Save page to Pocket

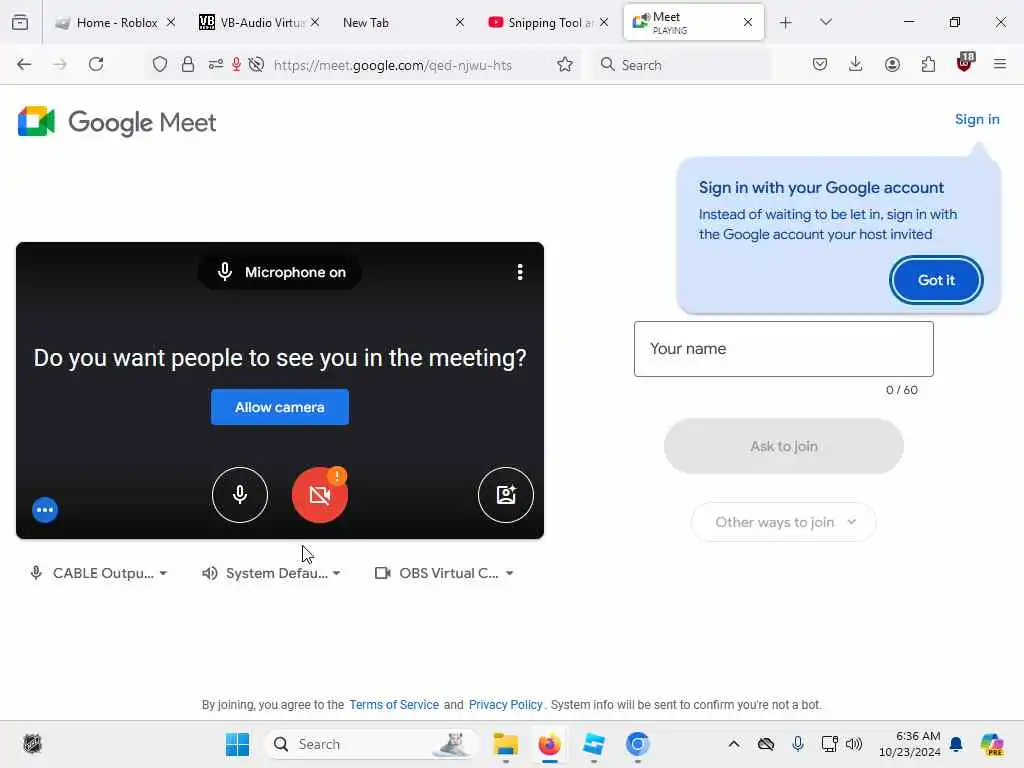click(x=820, y=64)
